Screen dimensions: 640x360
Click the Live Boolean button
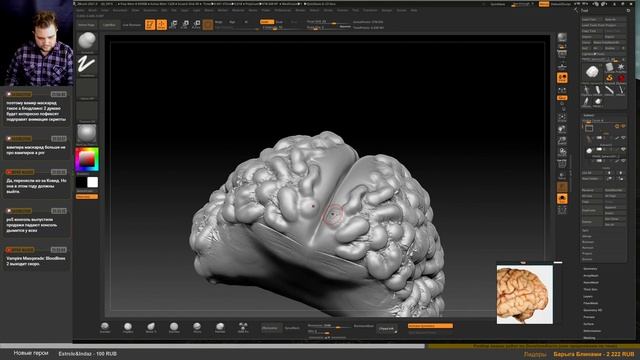coord(132,25)
